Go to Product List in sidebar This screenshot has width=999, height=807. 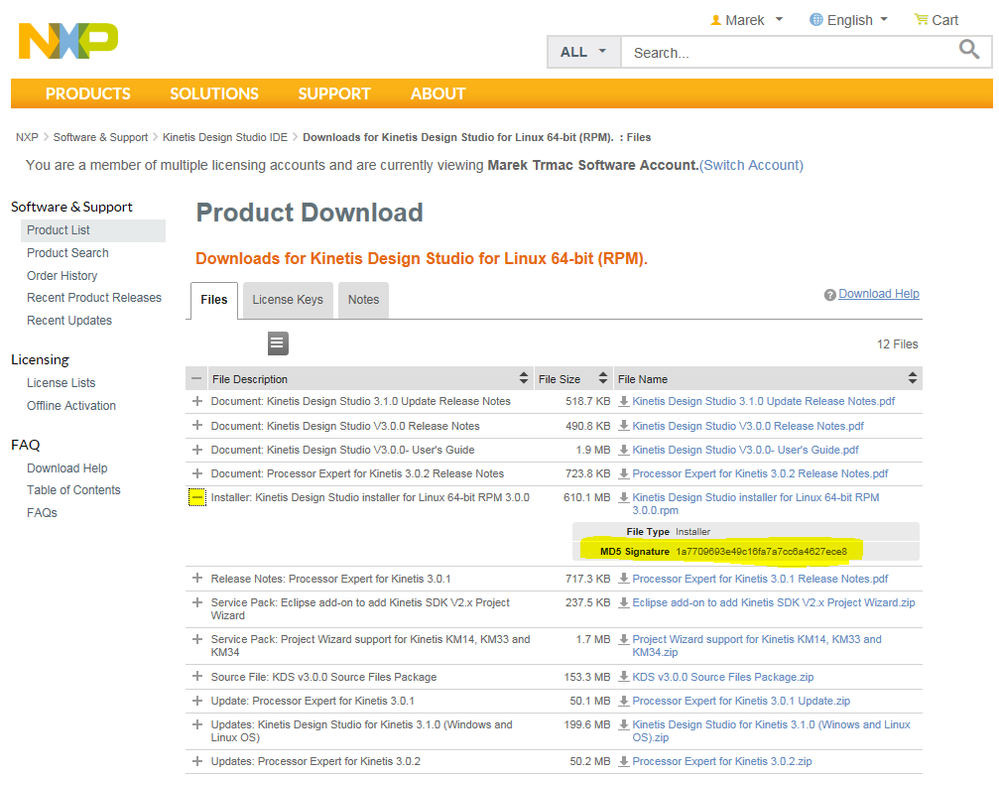click(93, 231)
